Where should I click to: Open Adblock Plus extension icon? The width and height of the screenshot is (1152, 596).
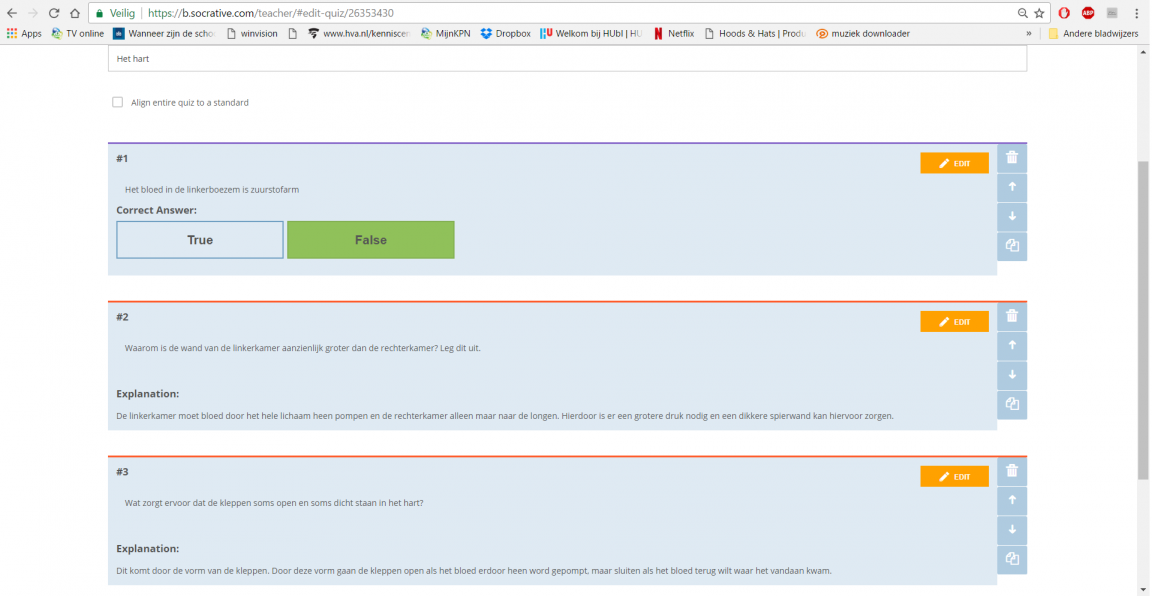pos(1088,13)
